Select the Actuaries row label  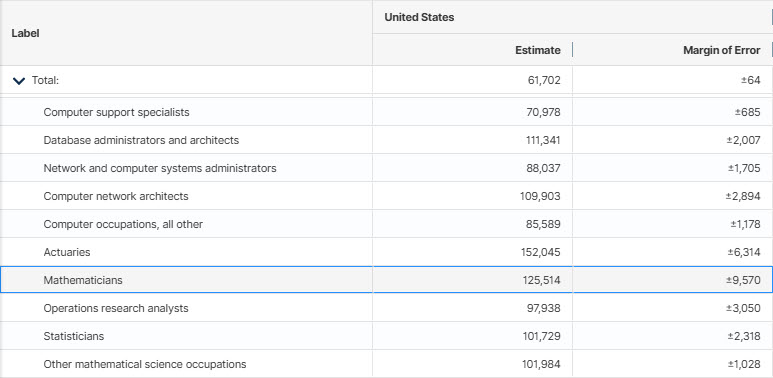pyautogui.click(x=67, y=252)
